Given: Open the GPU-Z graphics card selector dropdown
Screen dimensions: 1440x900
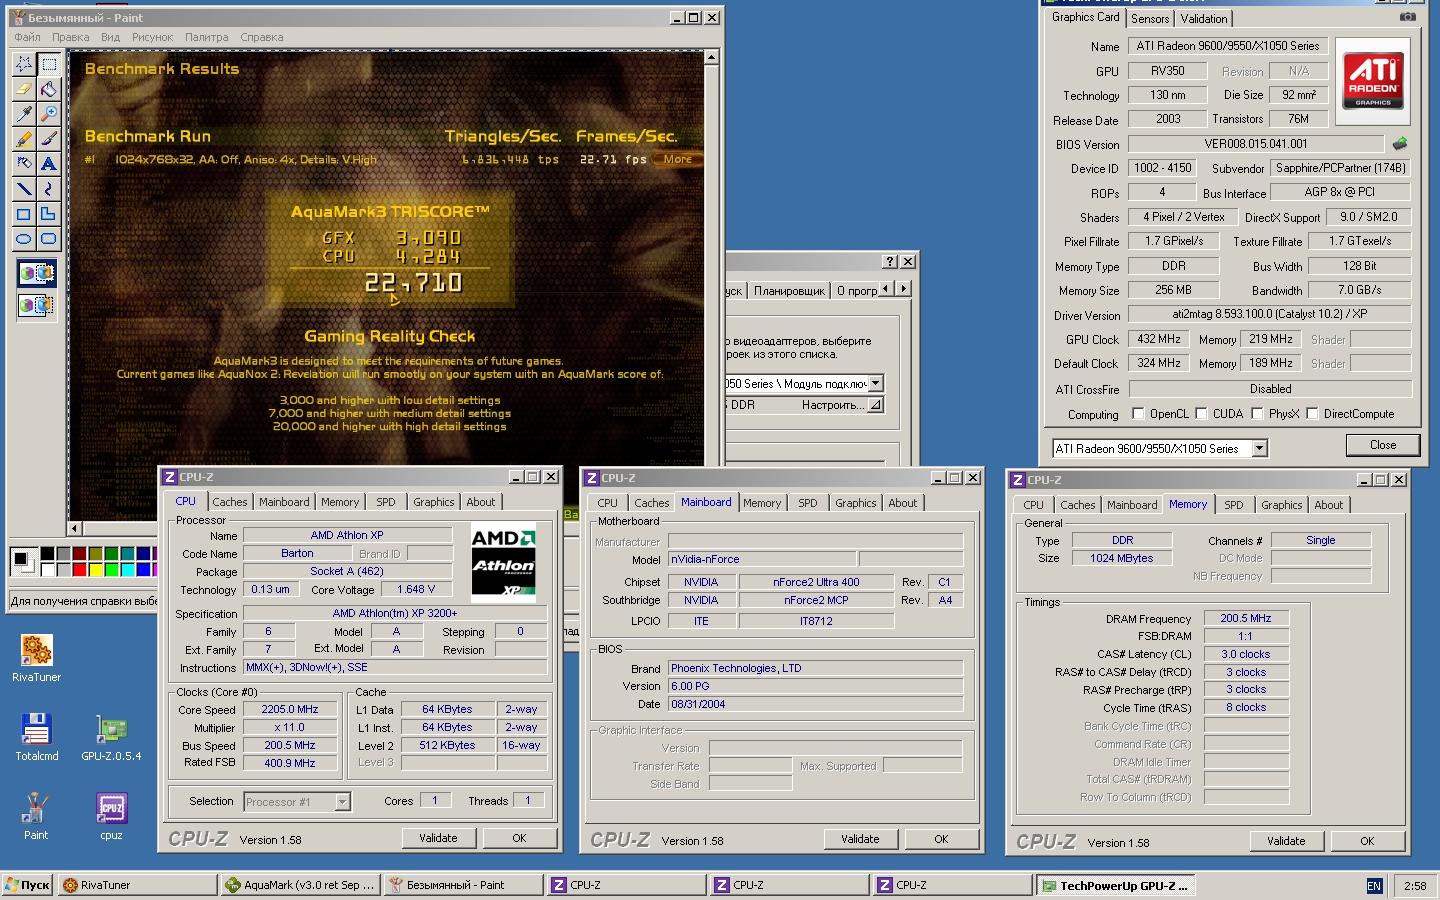Looking at the screenshot, I should pos(1260,449).
